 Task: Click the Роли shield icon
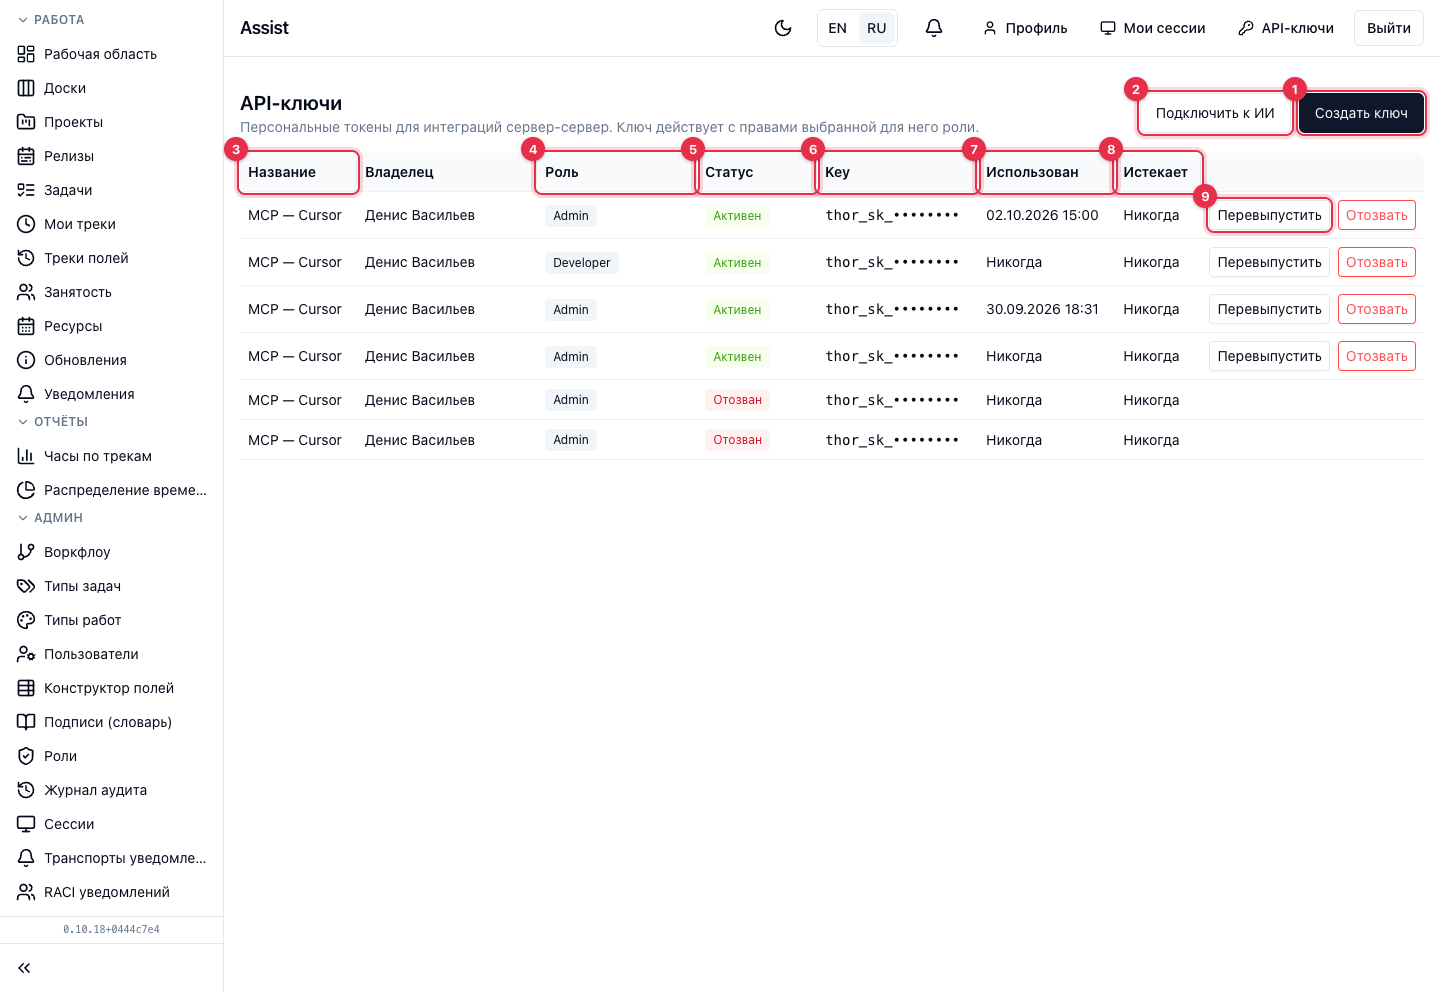(x=26, y=756)
